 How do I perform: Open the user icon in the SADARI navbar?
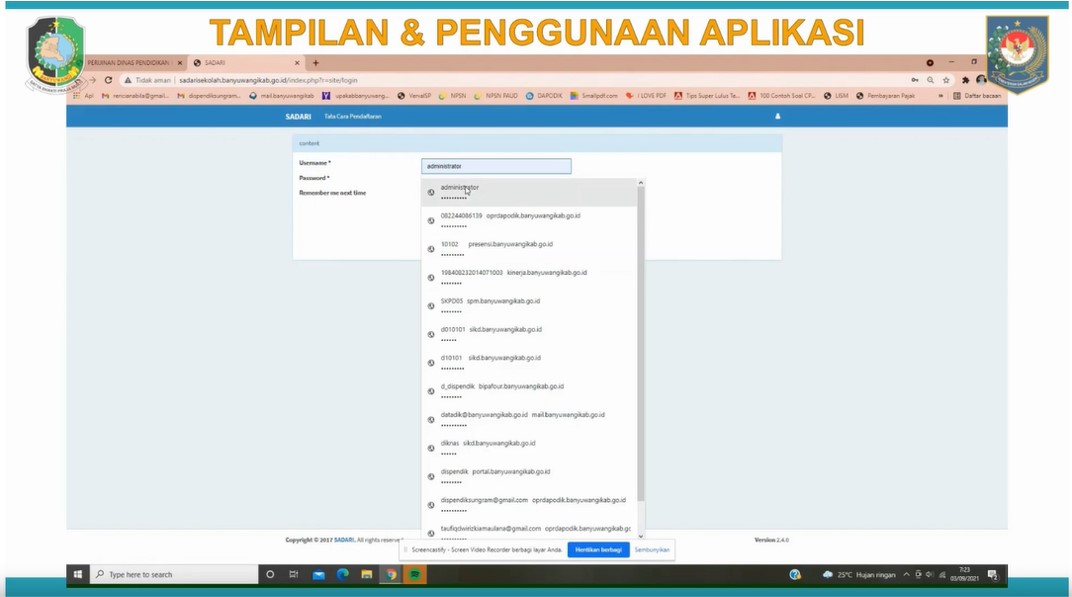(777, 116)
